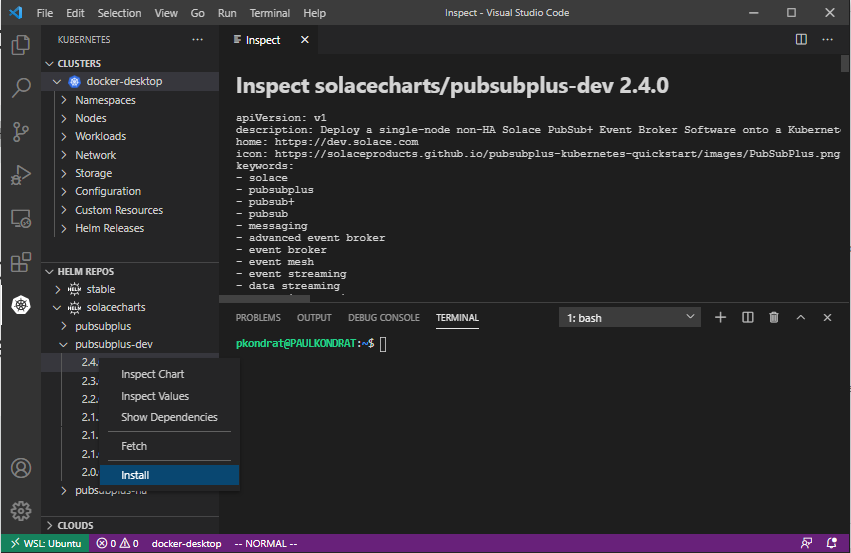Open the Extensions view icon

click(20, 262)
